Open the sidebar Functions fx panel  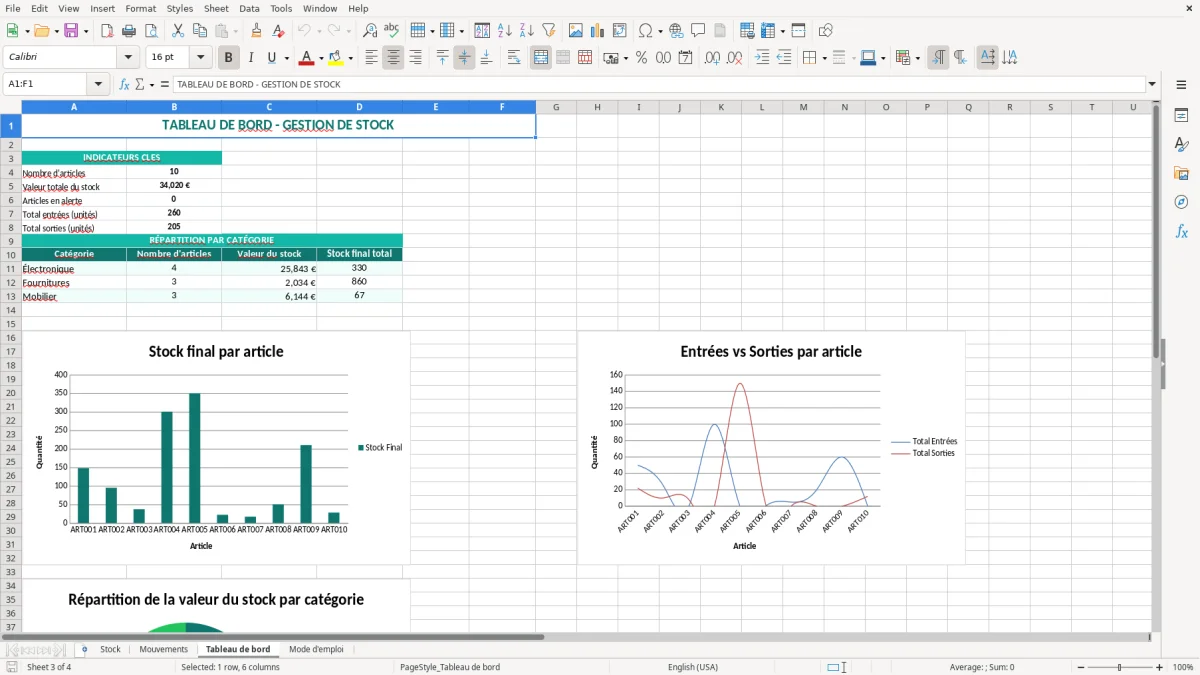tap(1181, 232)
